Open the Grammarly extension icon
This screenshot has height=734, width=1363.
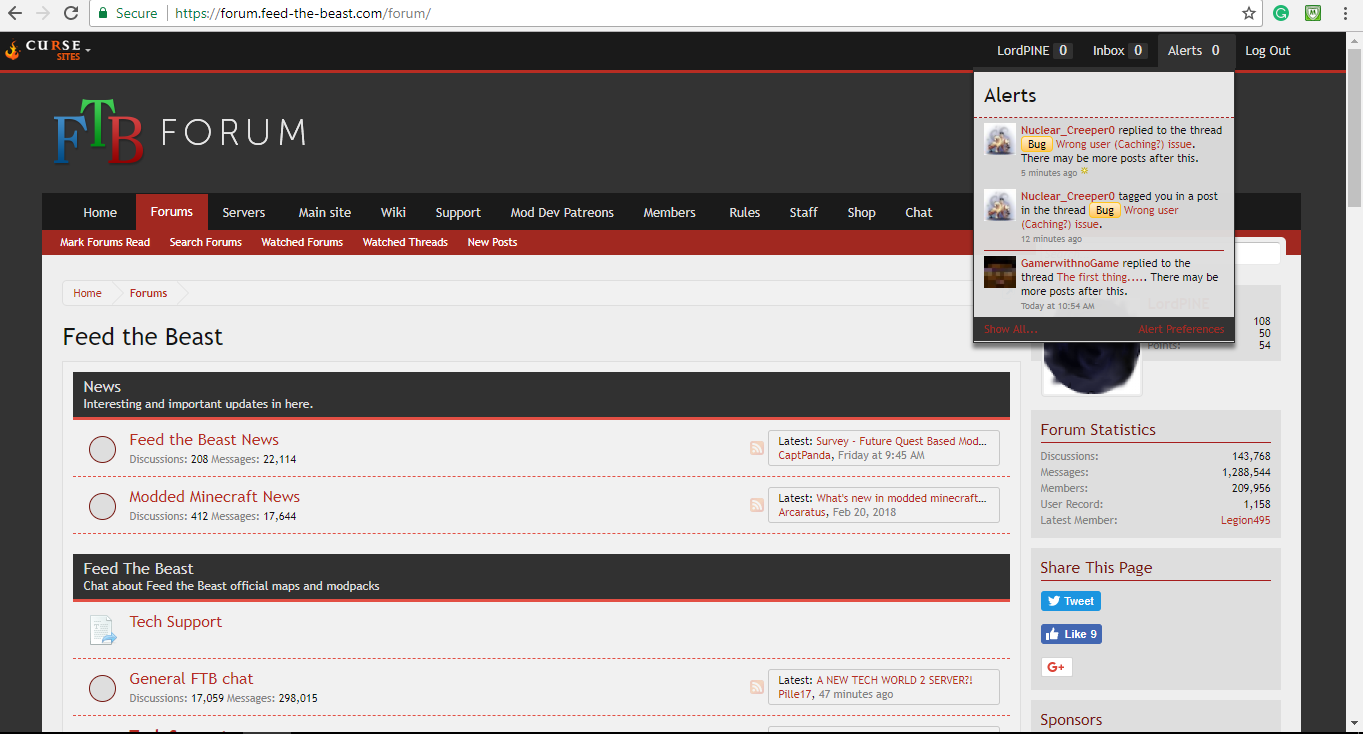click(x=1281, y=14)
